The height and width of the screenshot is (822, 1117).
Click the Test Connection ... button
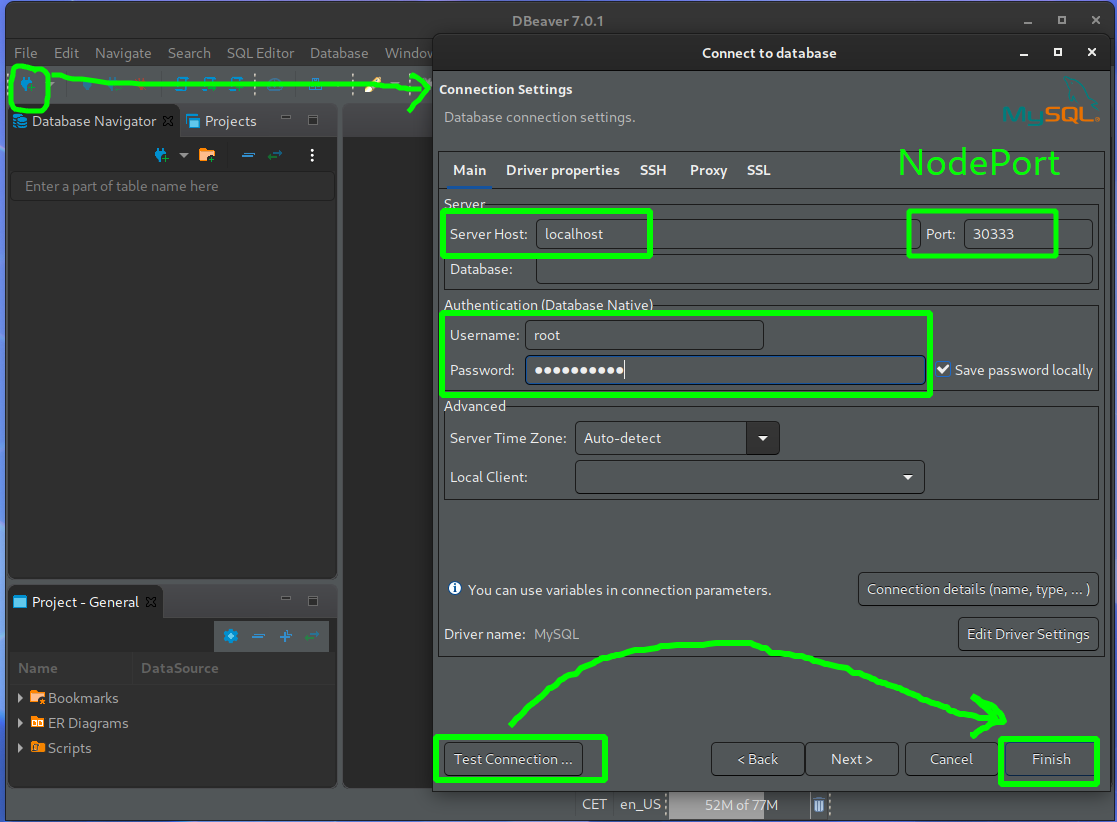513,759
